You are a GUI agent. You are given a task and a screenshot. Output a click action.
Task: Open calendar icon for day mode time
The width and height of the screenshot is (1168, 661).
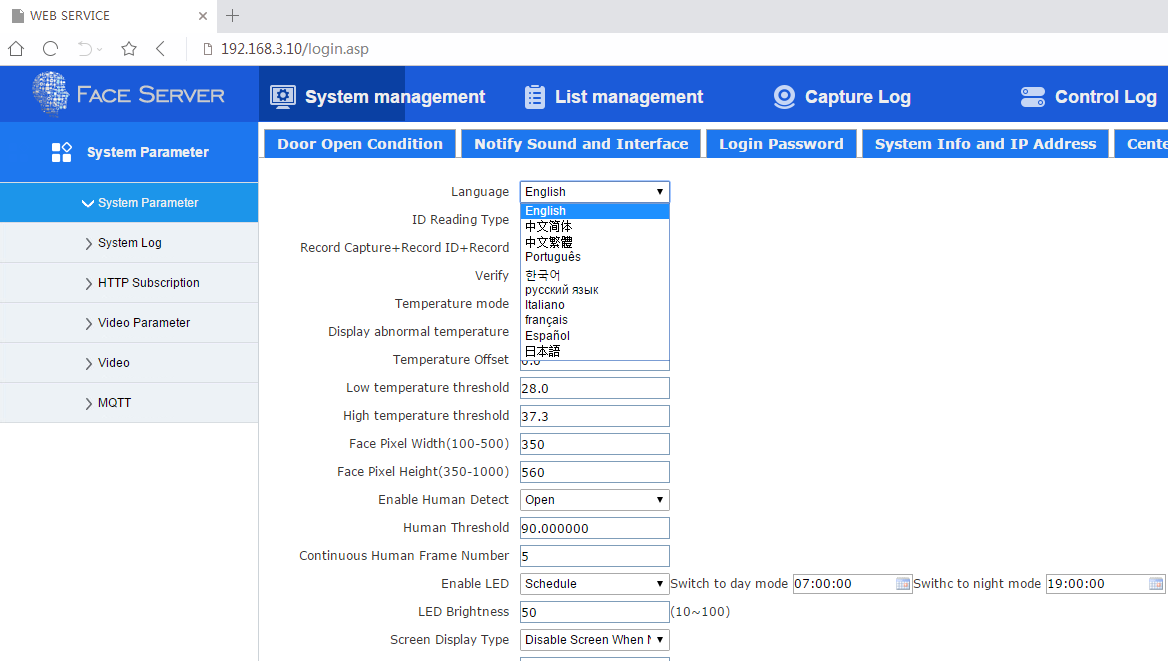click(903, 584)
